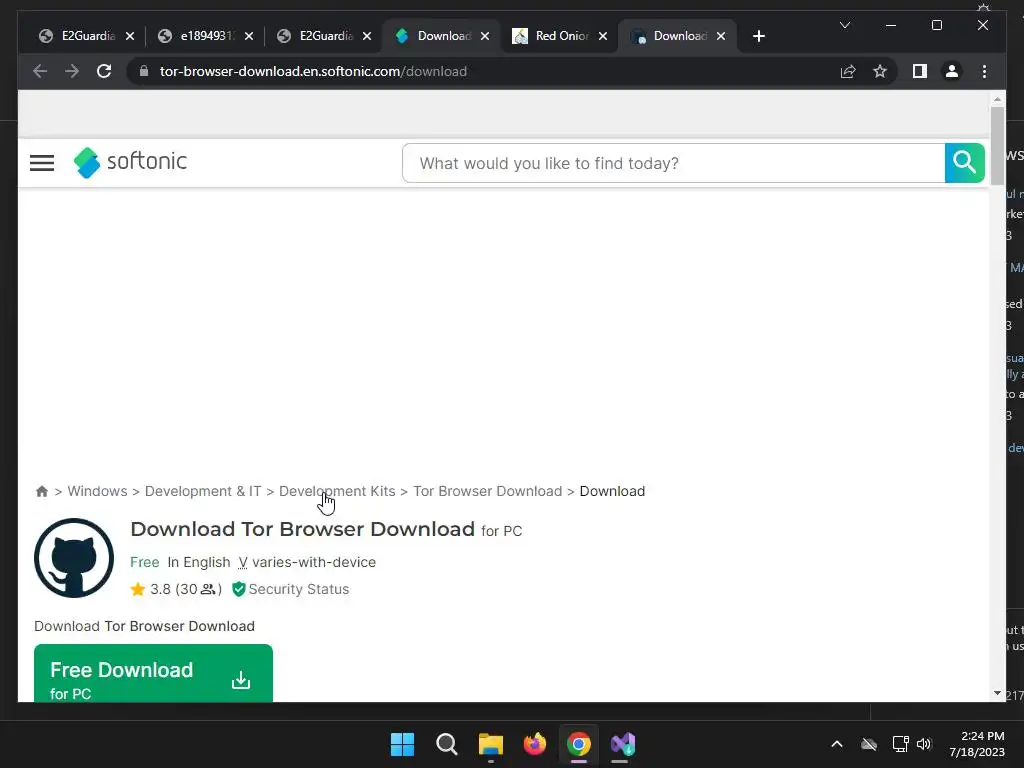The width and height of the screenshot is (1024, 768).
Task: Click the volume speaker tray icon
Action: pos(923,744)
